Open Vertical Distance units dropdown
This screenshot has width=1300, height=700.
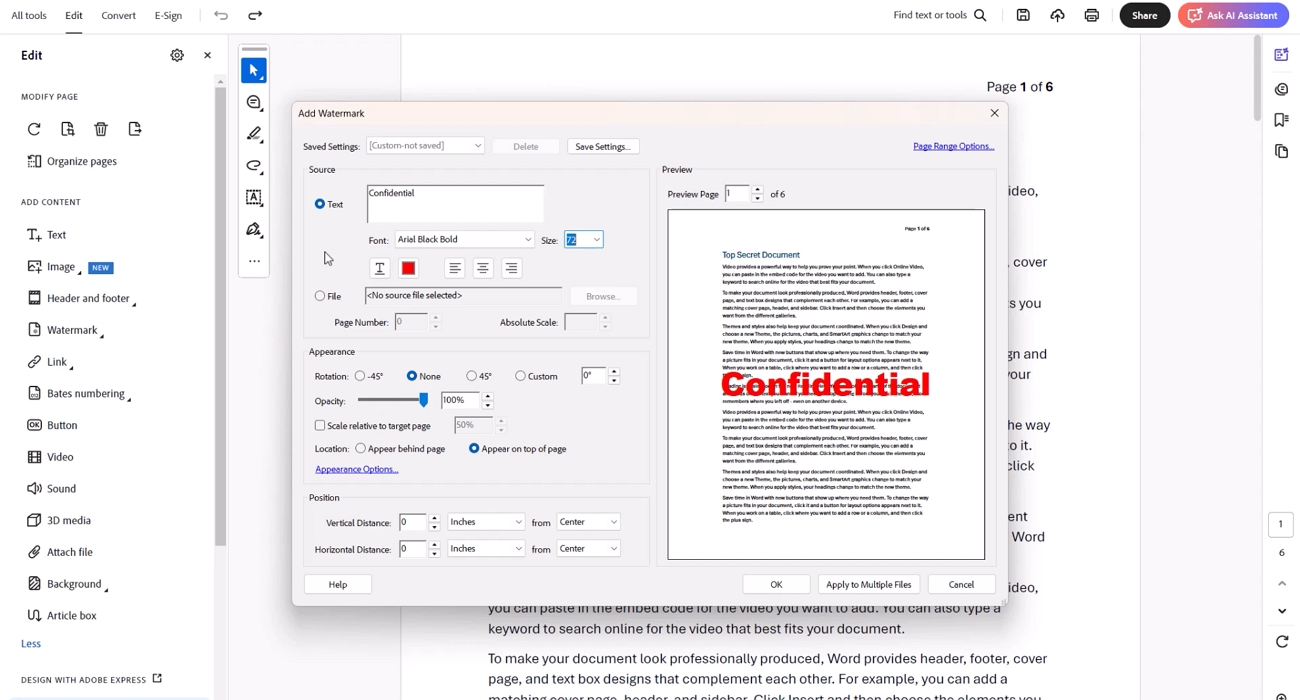486,522
